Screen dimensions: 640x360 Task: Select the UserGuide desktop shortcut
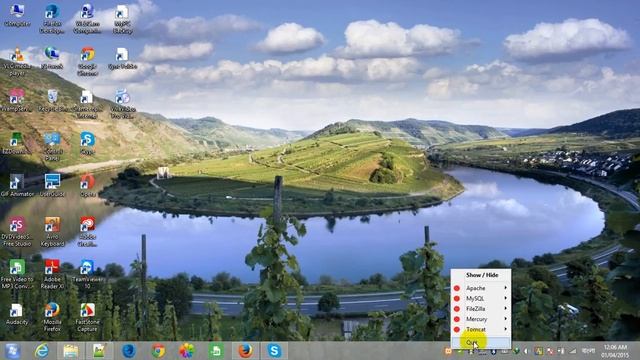click(52, 186)
